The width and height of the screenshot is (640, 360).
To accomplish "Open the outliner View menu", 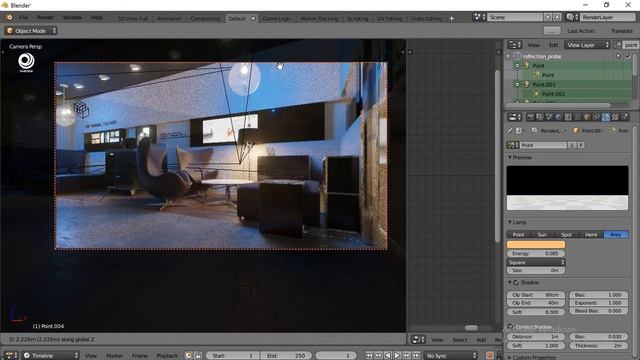I will point(533,45).
